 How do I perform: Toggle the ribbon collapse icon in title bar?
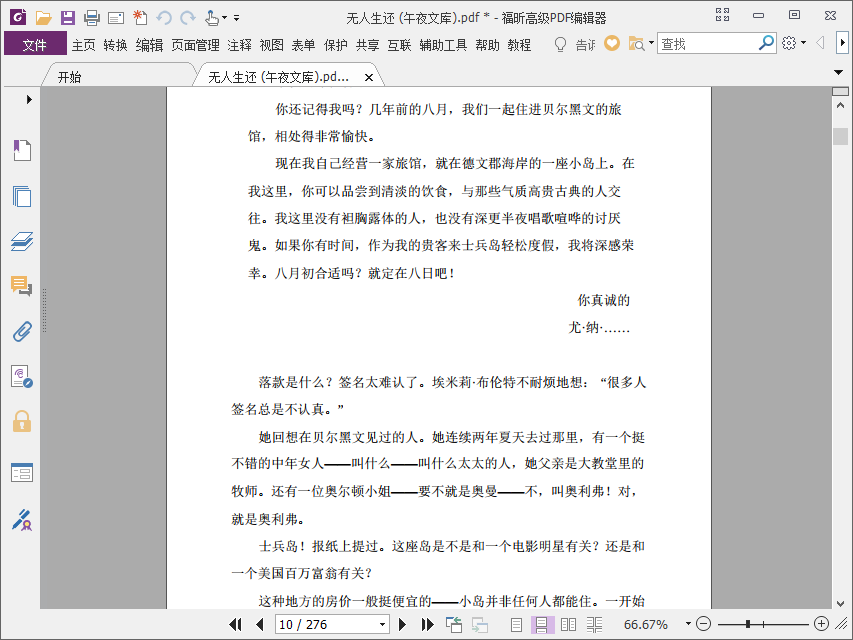722,15
